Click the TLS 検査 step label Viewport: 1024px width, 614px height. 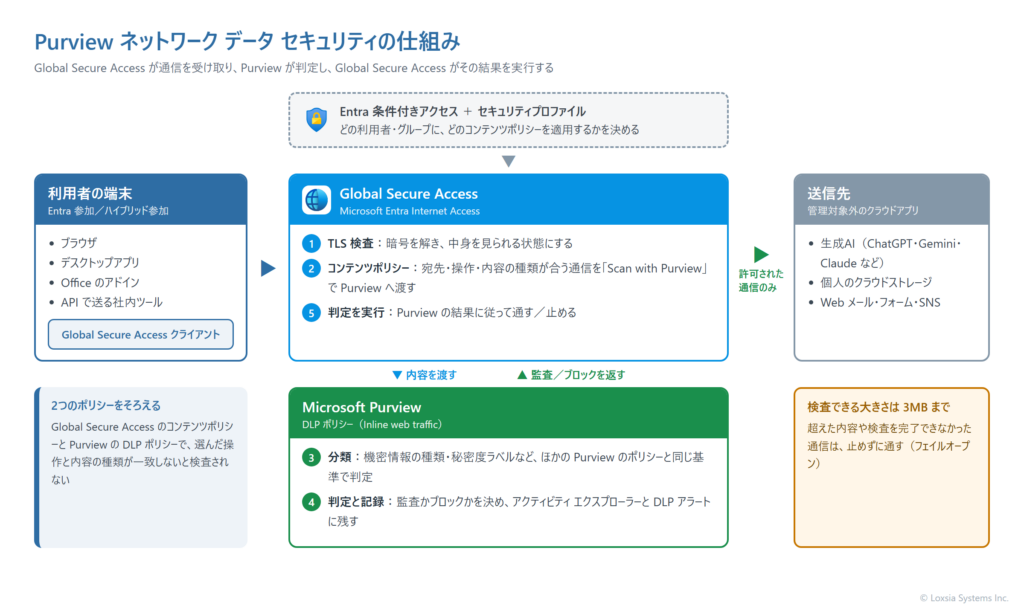(x=351, y=244)
